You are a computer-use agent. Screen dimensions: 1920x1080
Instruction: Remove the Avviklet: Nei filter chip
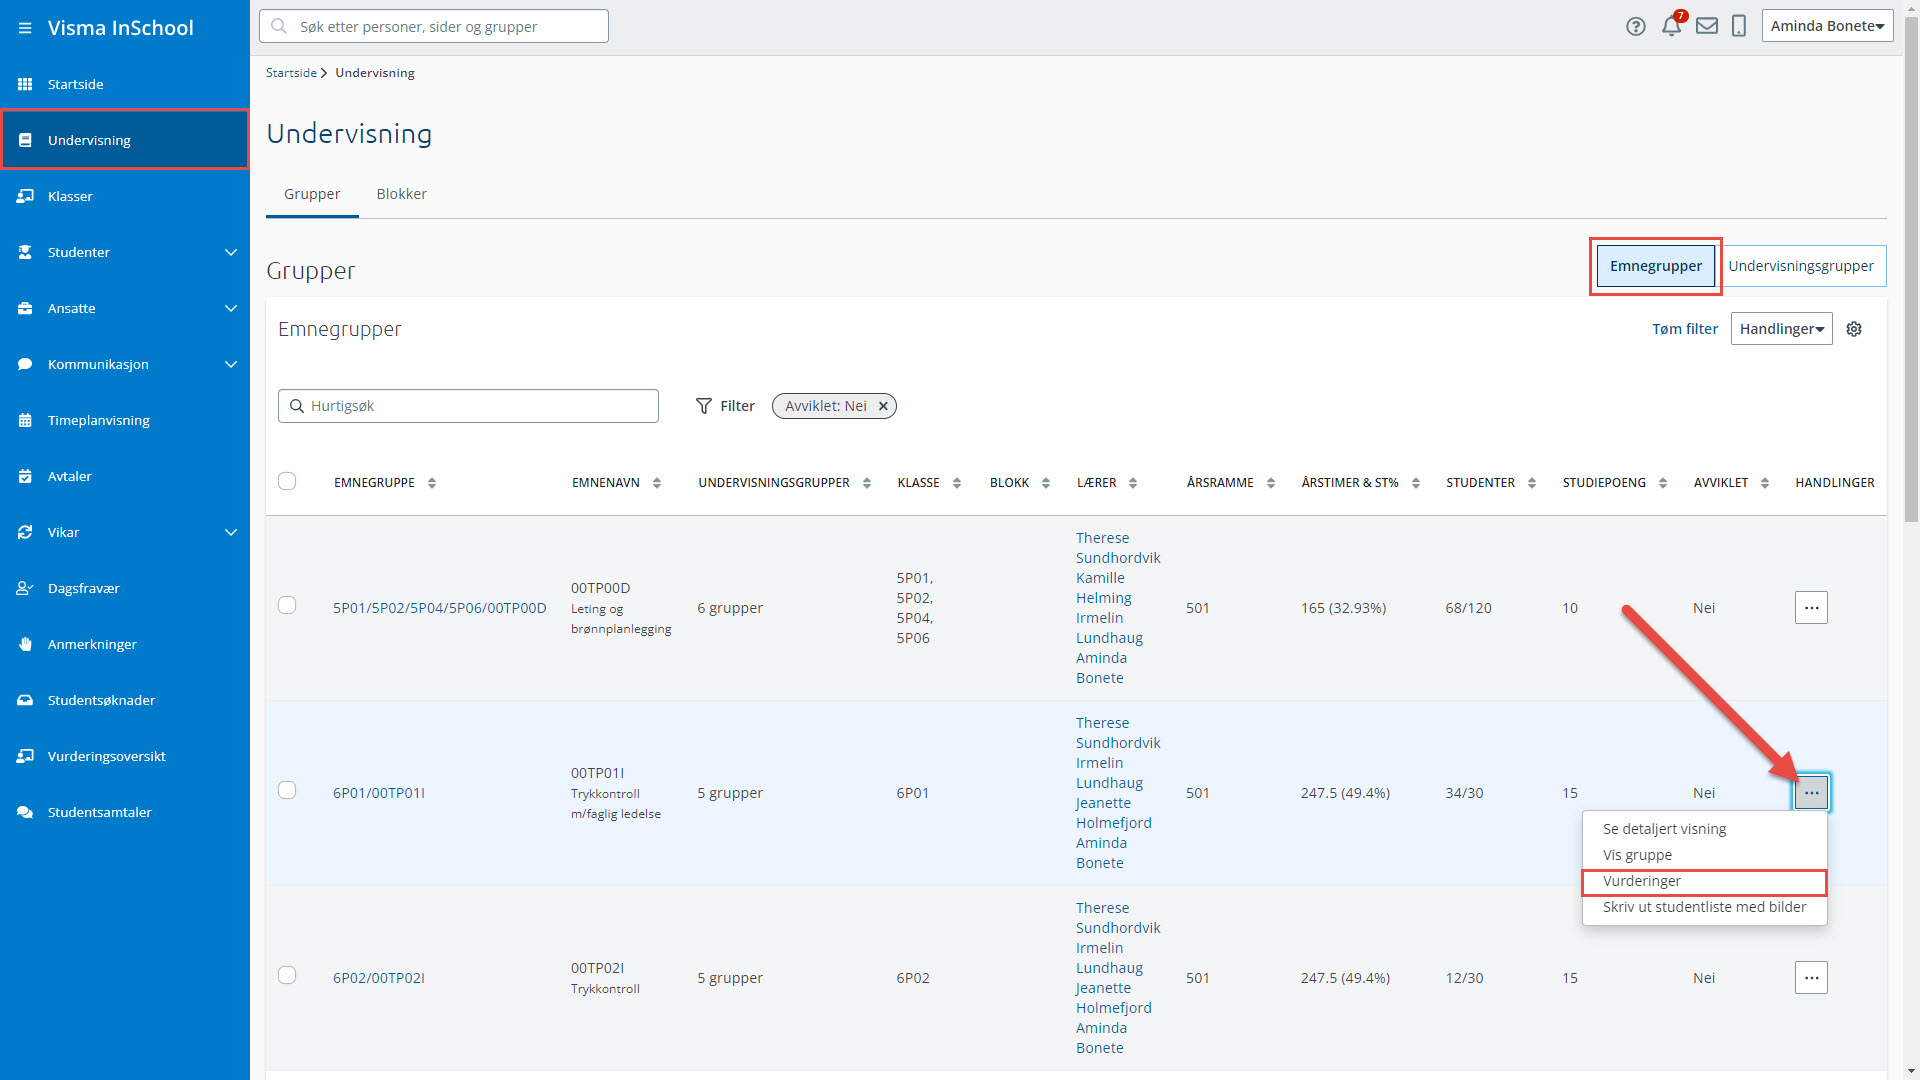click(883, 406)
